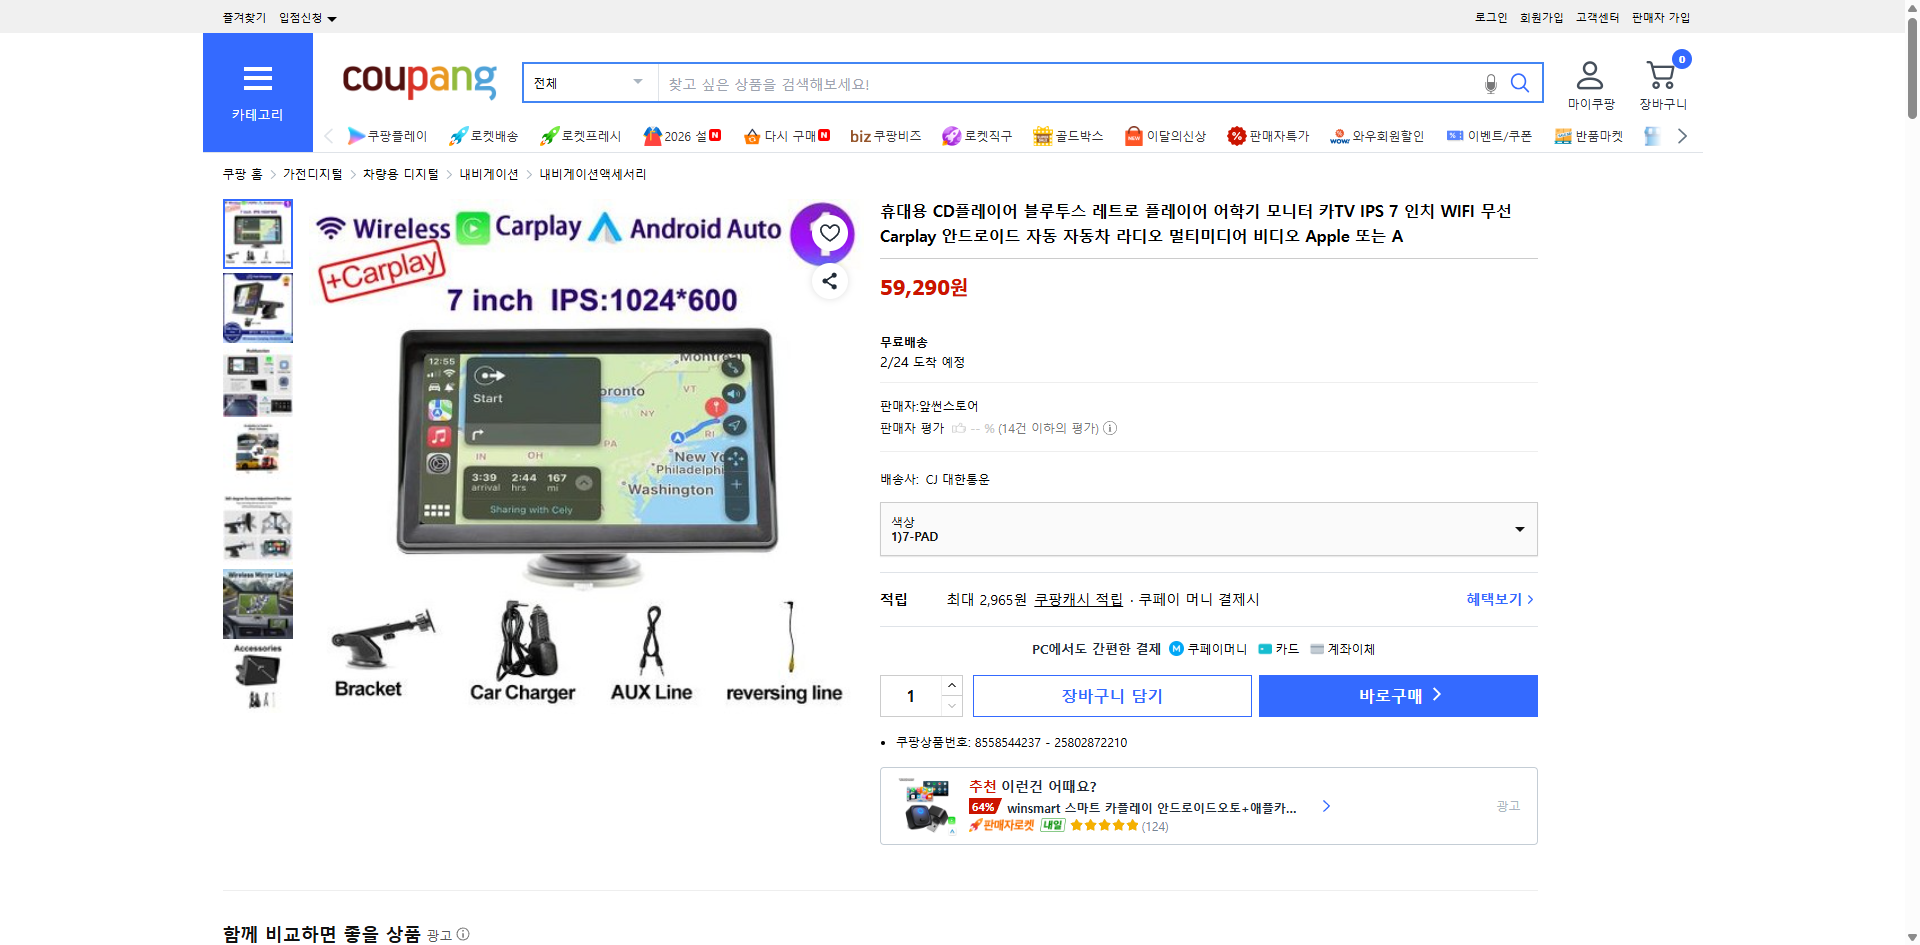Select 이벤트/쿠폰 navigation item
1920x945 pixels.
coord(1498,136)
